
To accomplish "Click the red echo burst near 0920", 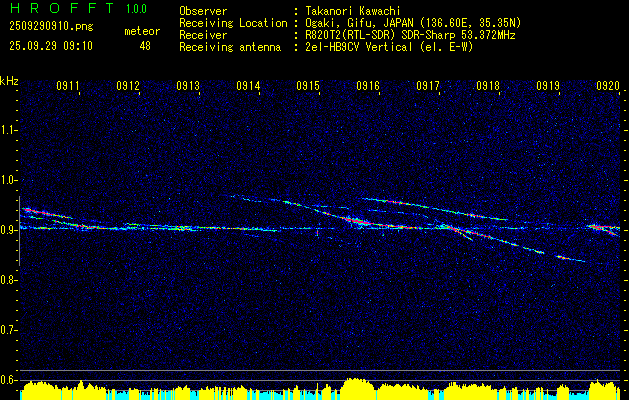I will [604, 228].
